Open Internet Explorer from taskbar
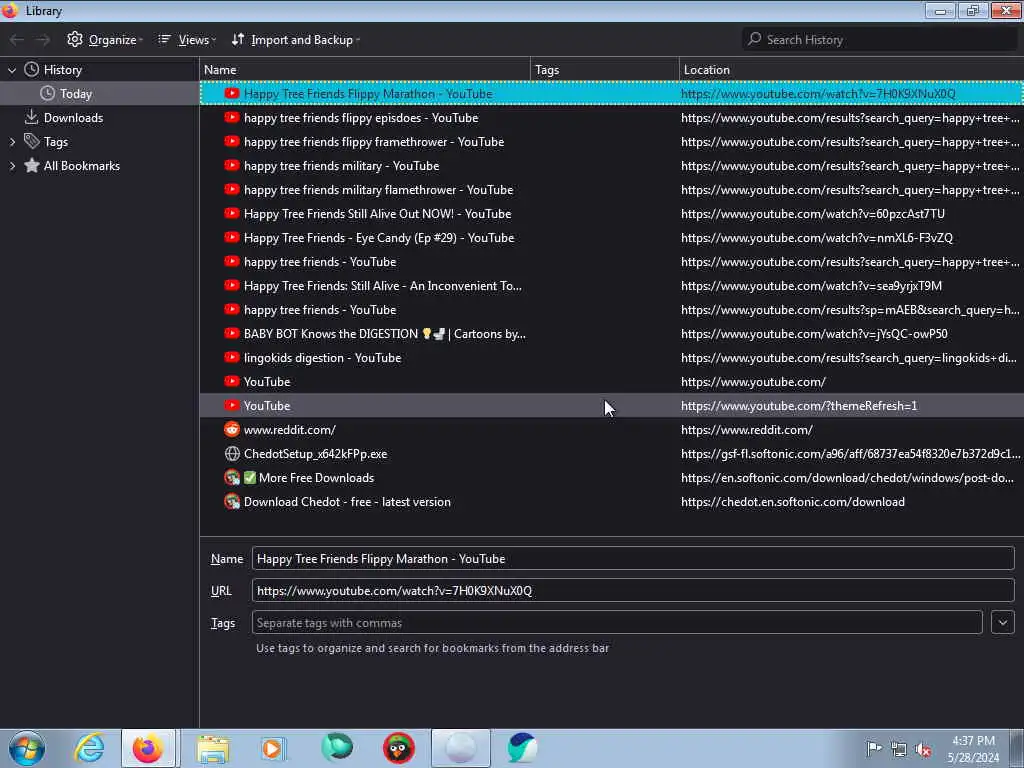 [89, 748]
